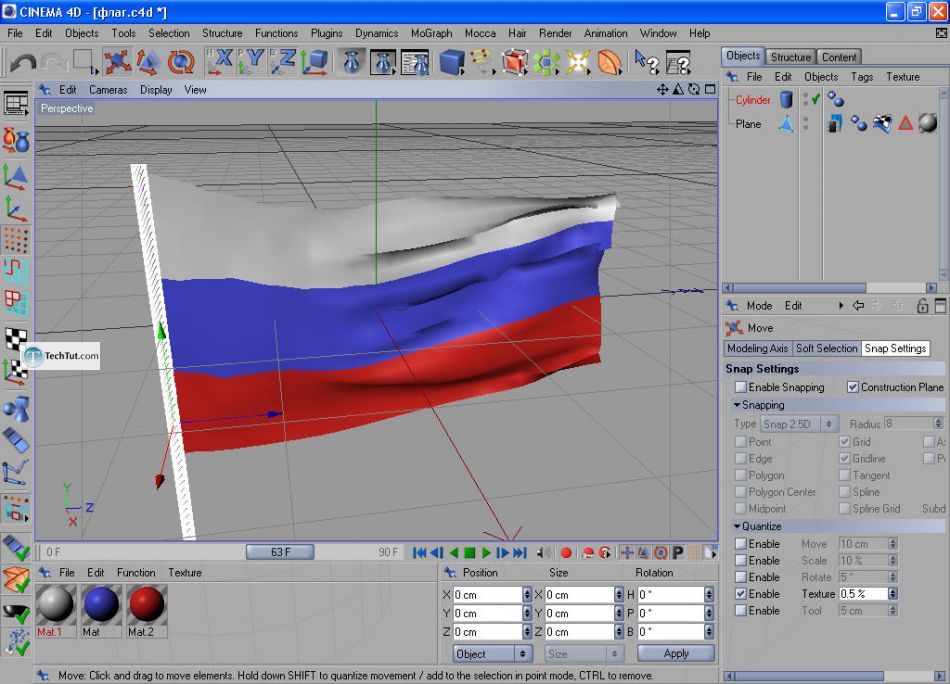The width and height of the screenshot is (950, 684).
Task: Switch to Soft Selection tab
Action: pyautogui.click(x=826, y=348)
